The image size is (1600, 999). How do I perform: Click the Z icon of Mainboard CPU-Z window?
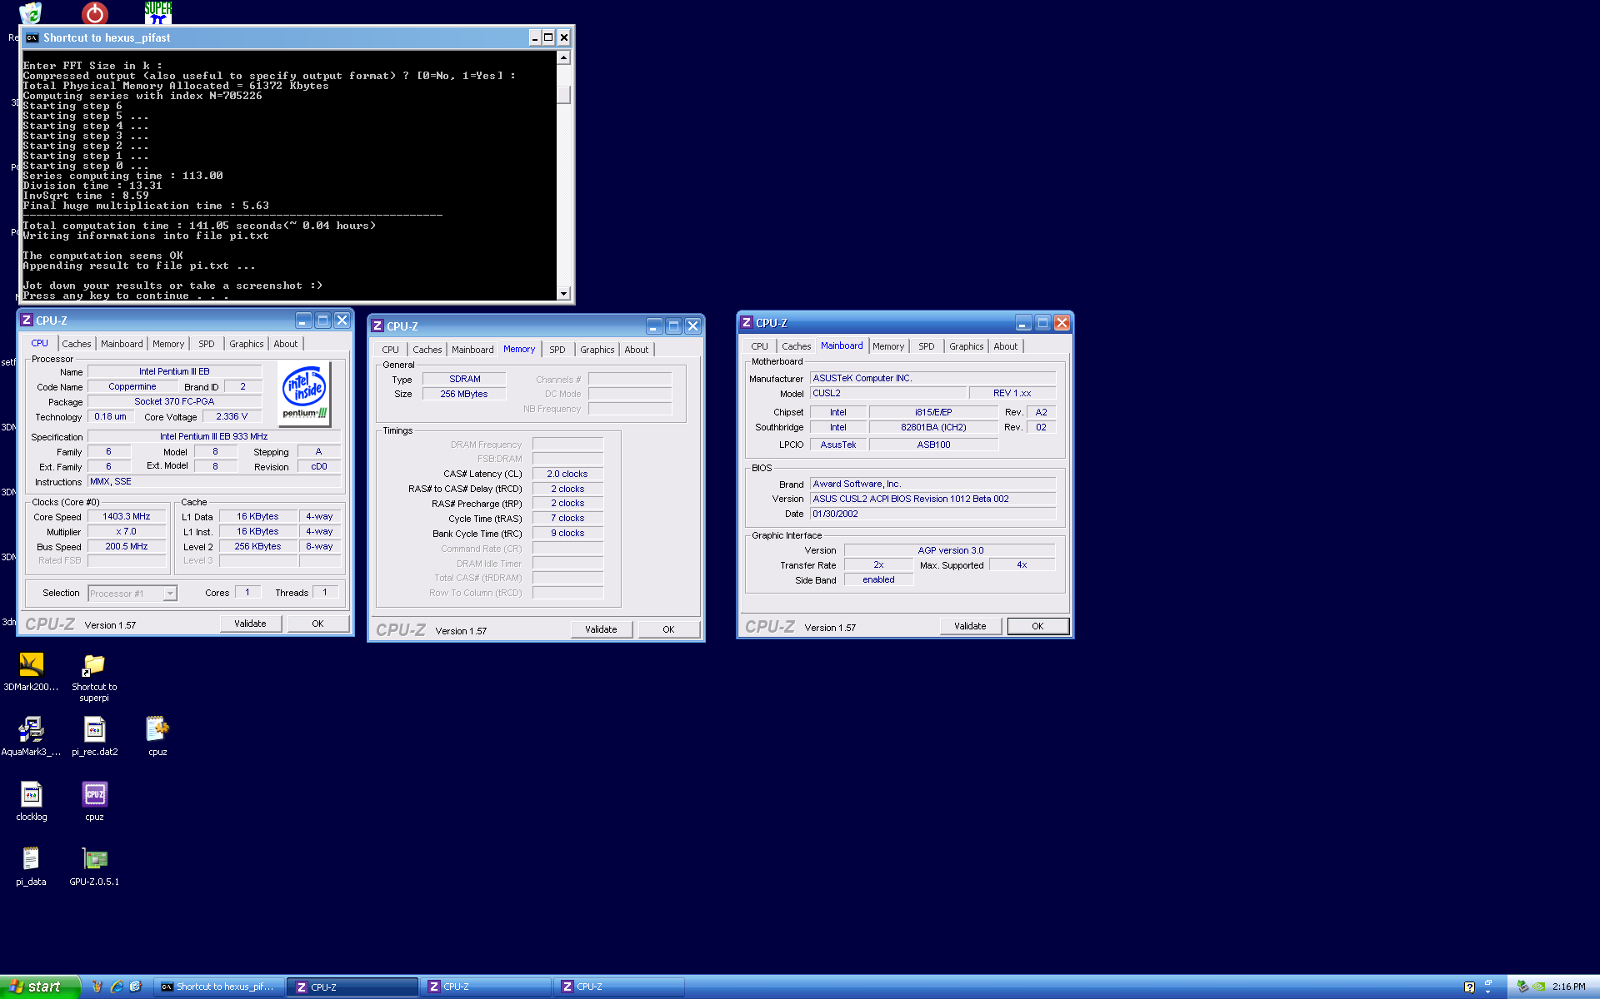click(746, 323)
